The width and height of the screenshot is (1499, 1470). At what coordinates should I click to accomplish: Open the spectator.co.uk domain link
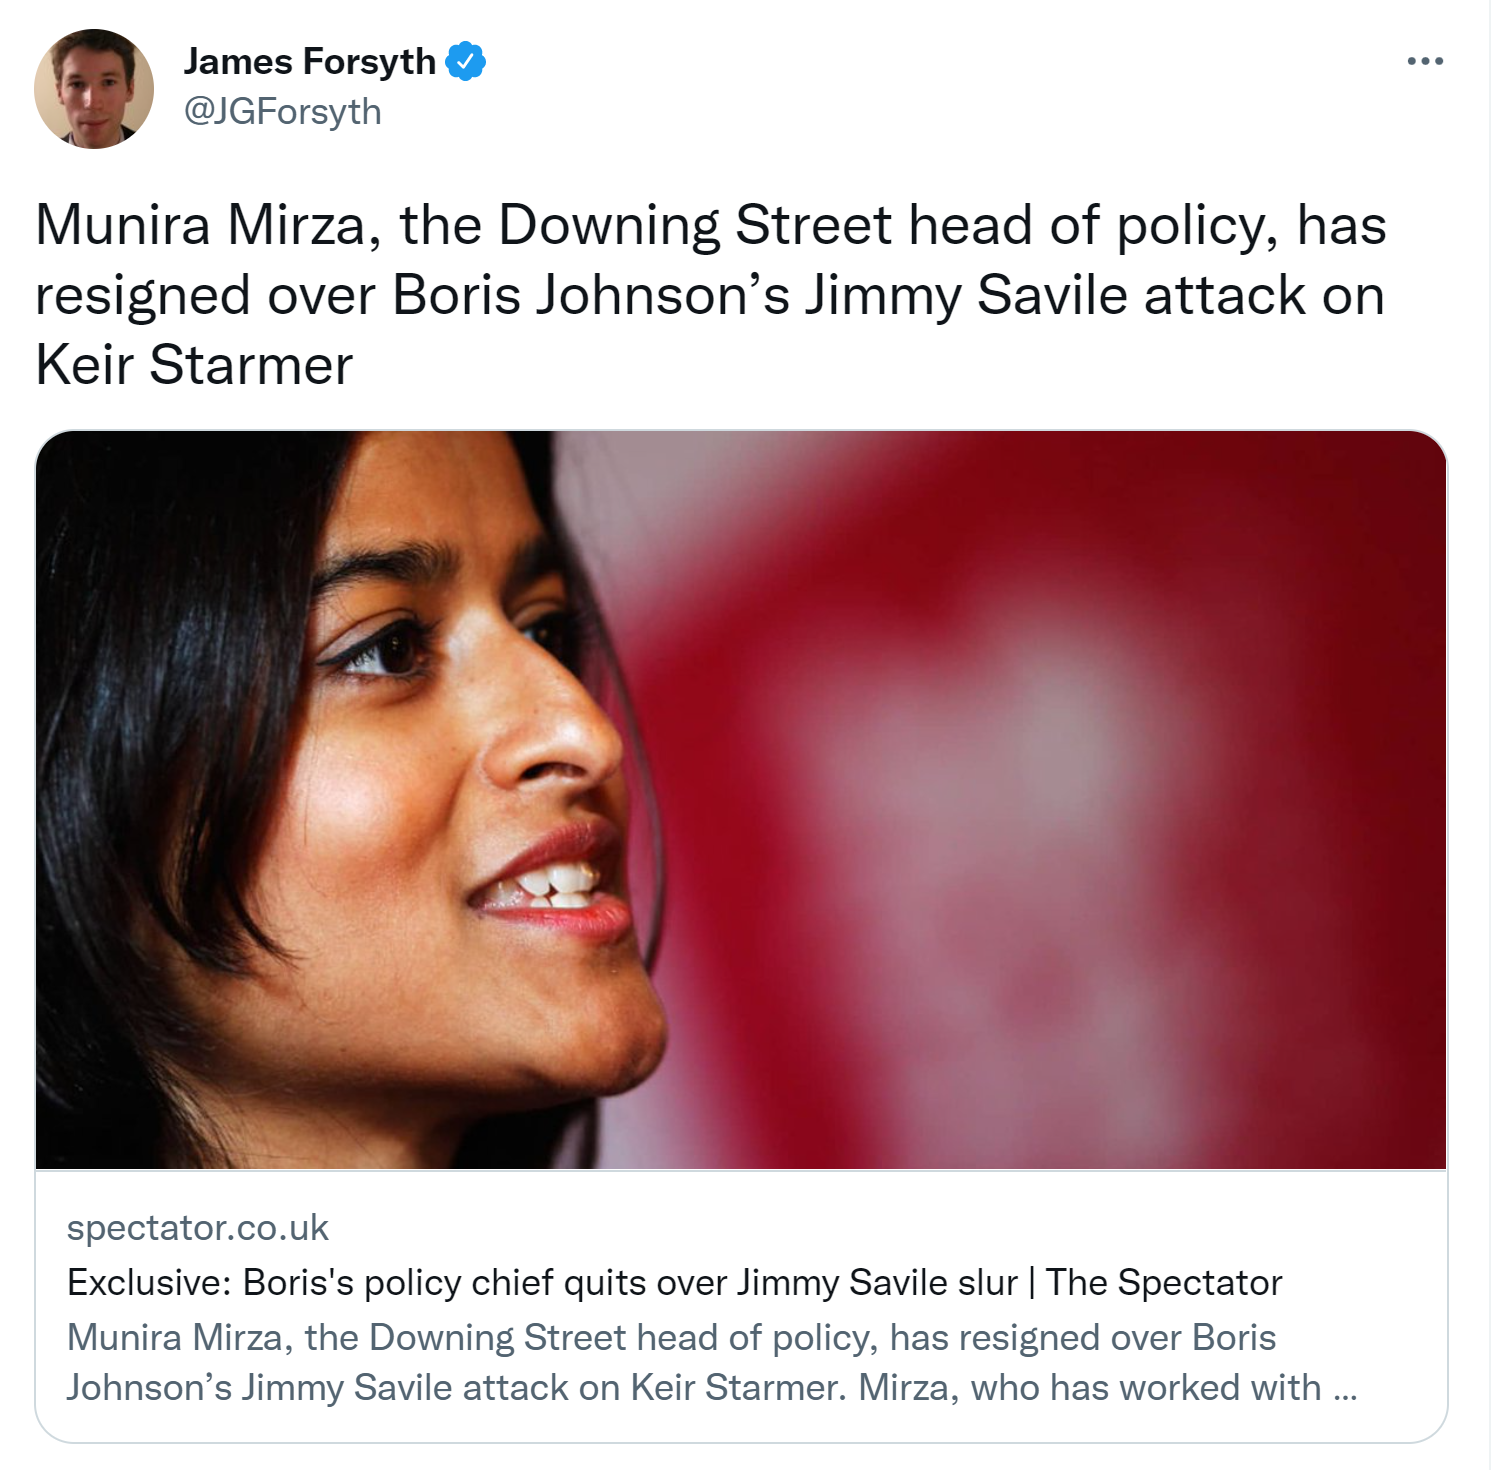coord(197,1227)
